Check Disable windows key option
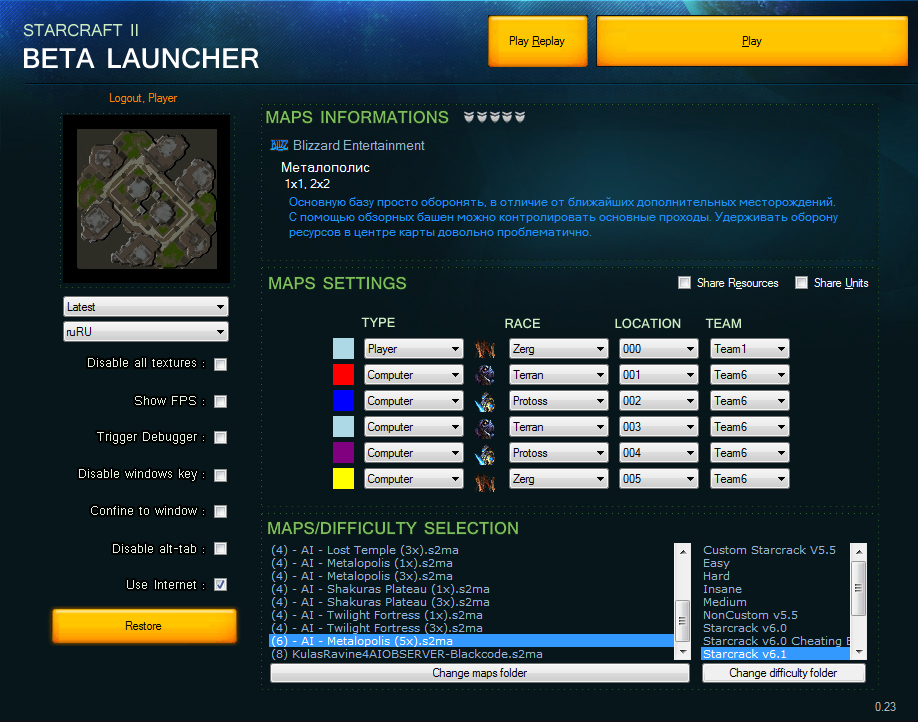Screen dimensions: 918x722 pos(221,475)
